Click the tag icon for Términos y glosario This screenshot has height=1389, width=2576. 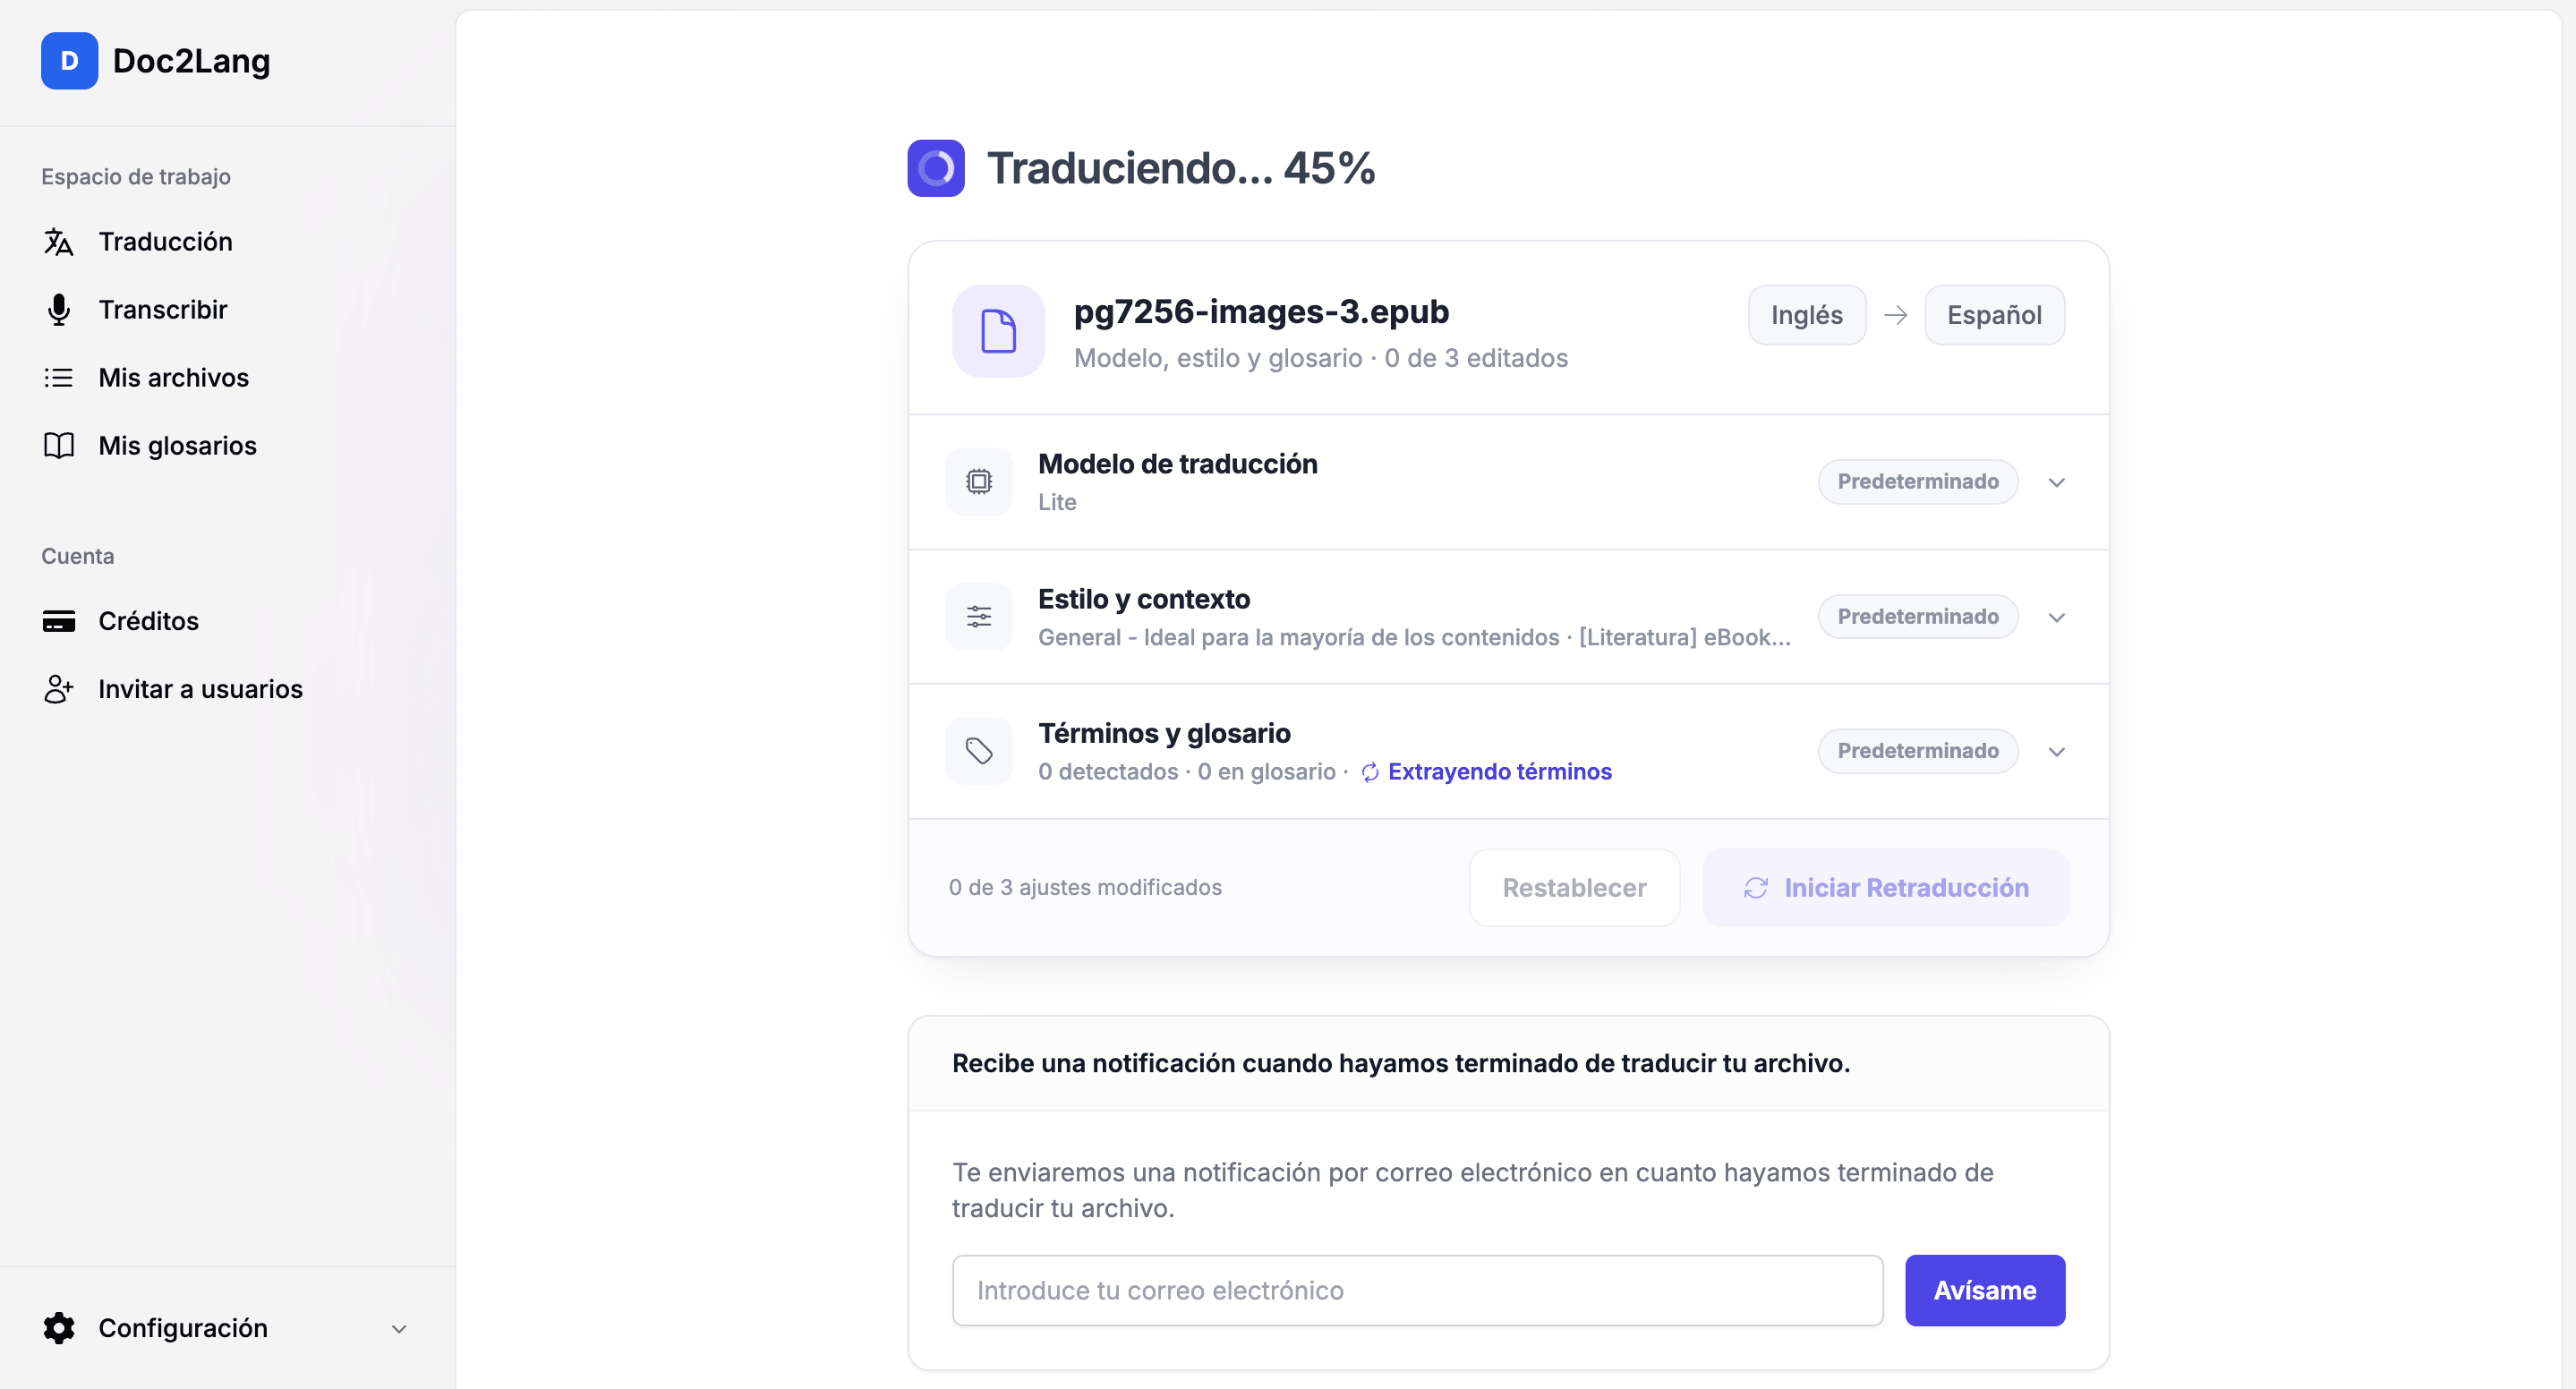click(x=979, y=751)
